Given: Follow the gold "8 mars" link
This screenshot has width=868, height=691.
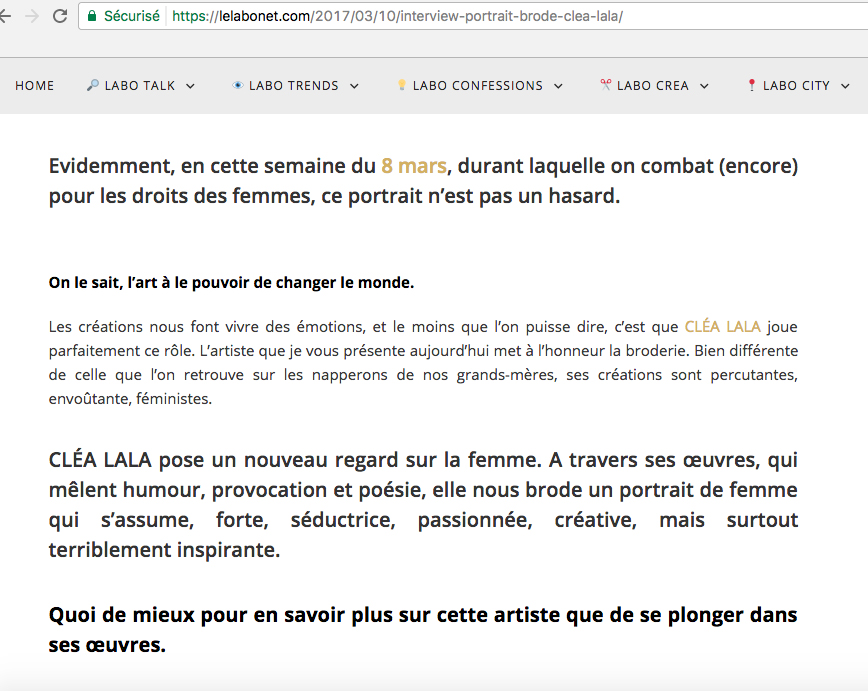Looking at the screenshot, I should pyautogui.click(x=414, y=166).
